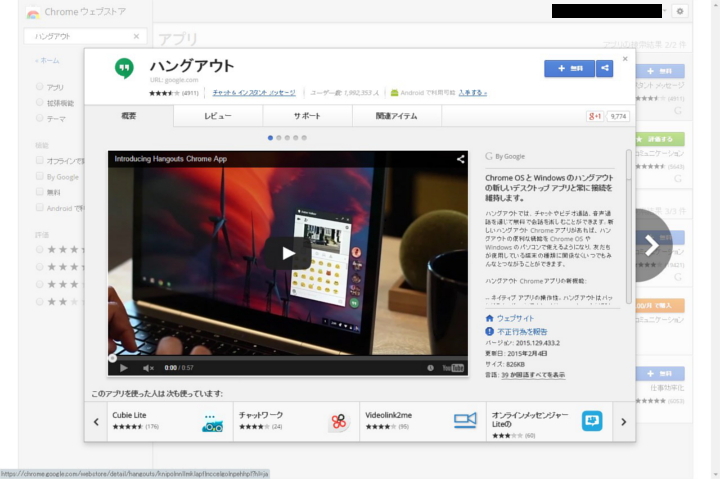Screen dimensions: 720x479
Task: Check the 無料 checkbox in the sidebar
Action: (39, 192)
